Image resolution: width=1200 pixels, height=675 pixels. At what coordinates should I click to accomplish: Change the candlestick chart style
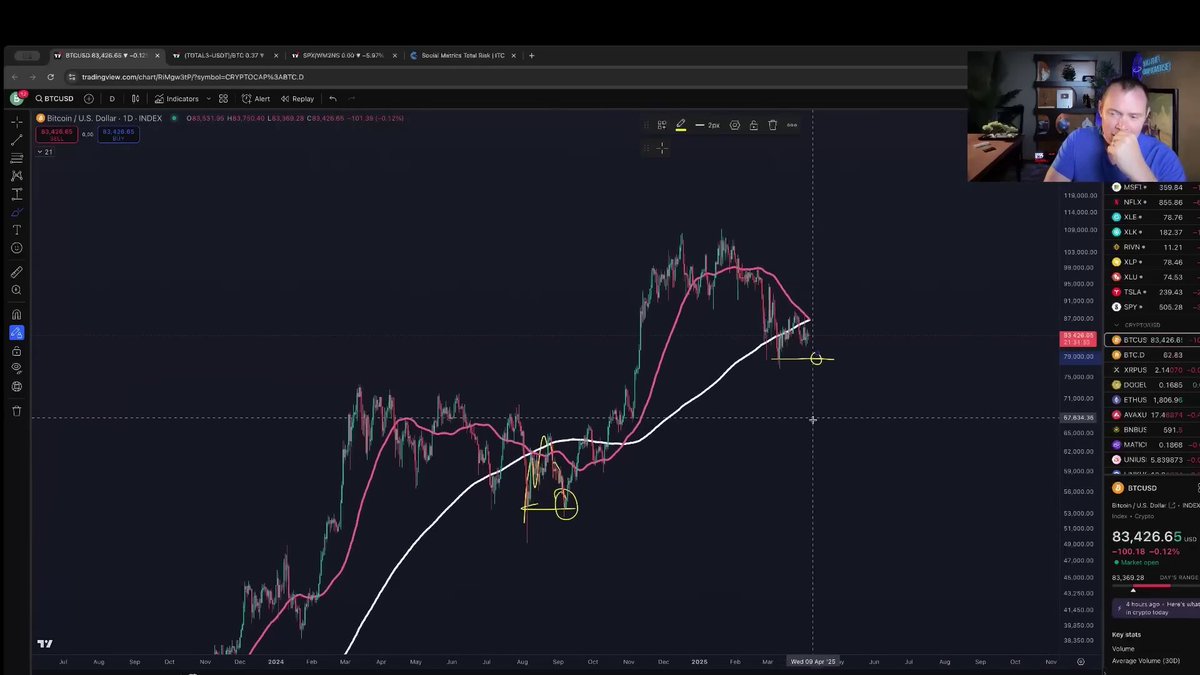coord(136,99)
